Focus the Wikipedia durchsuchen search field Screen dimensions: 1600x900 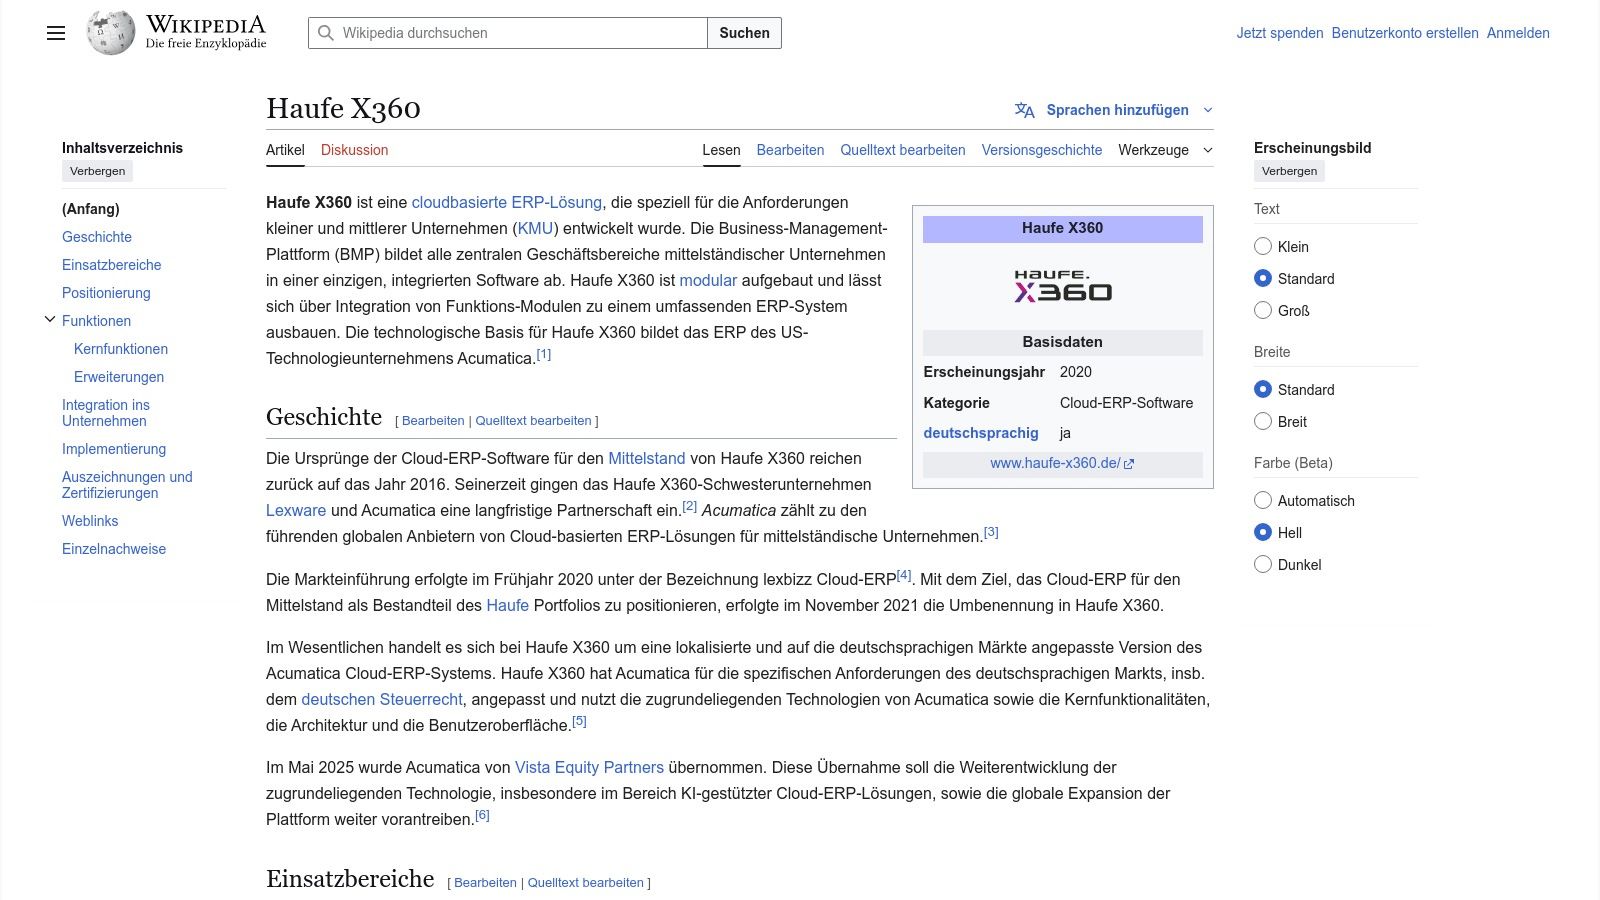508,33
